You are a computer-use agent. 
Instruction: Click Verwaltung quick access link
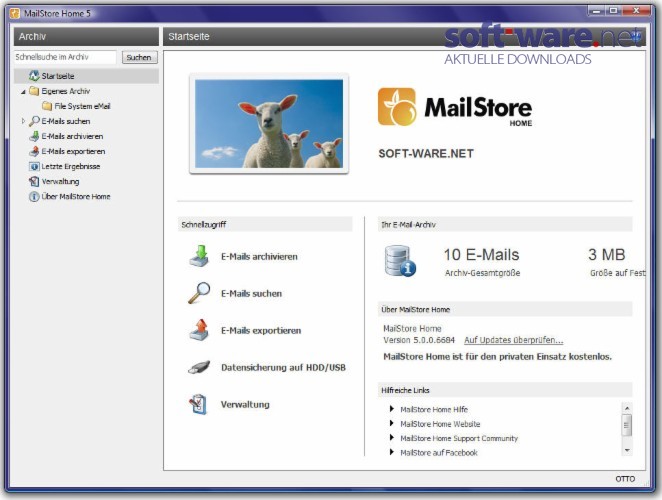[x=245, y=405]
